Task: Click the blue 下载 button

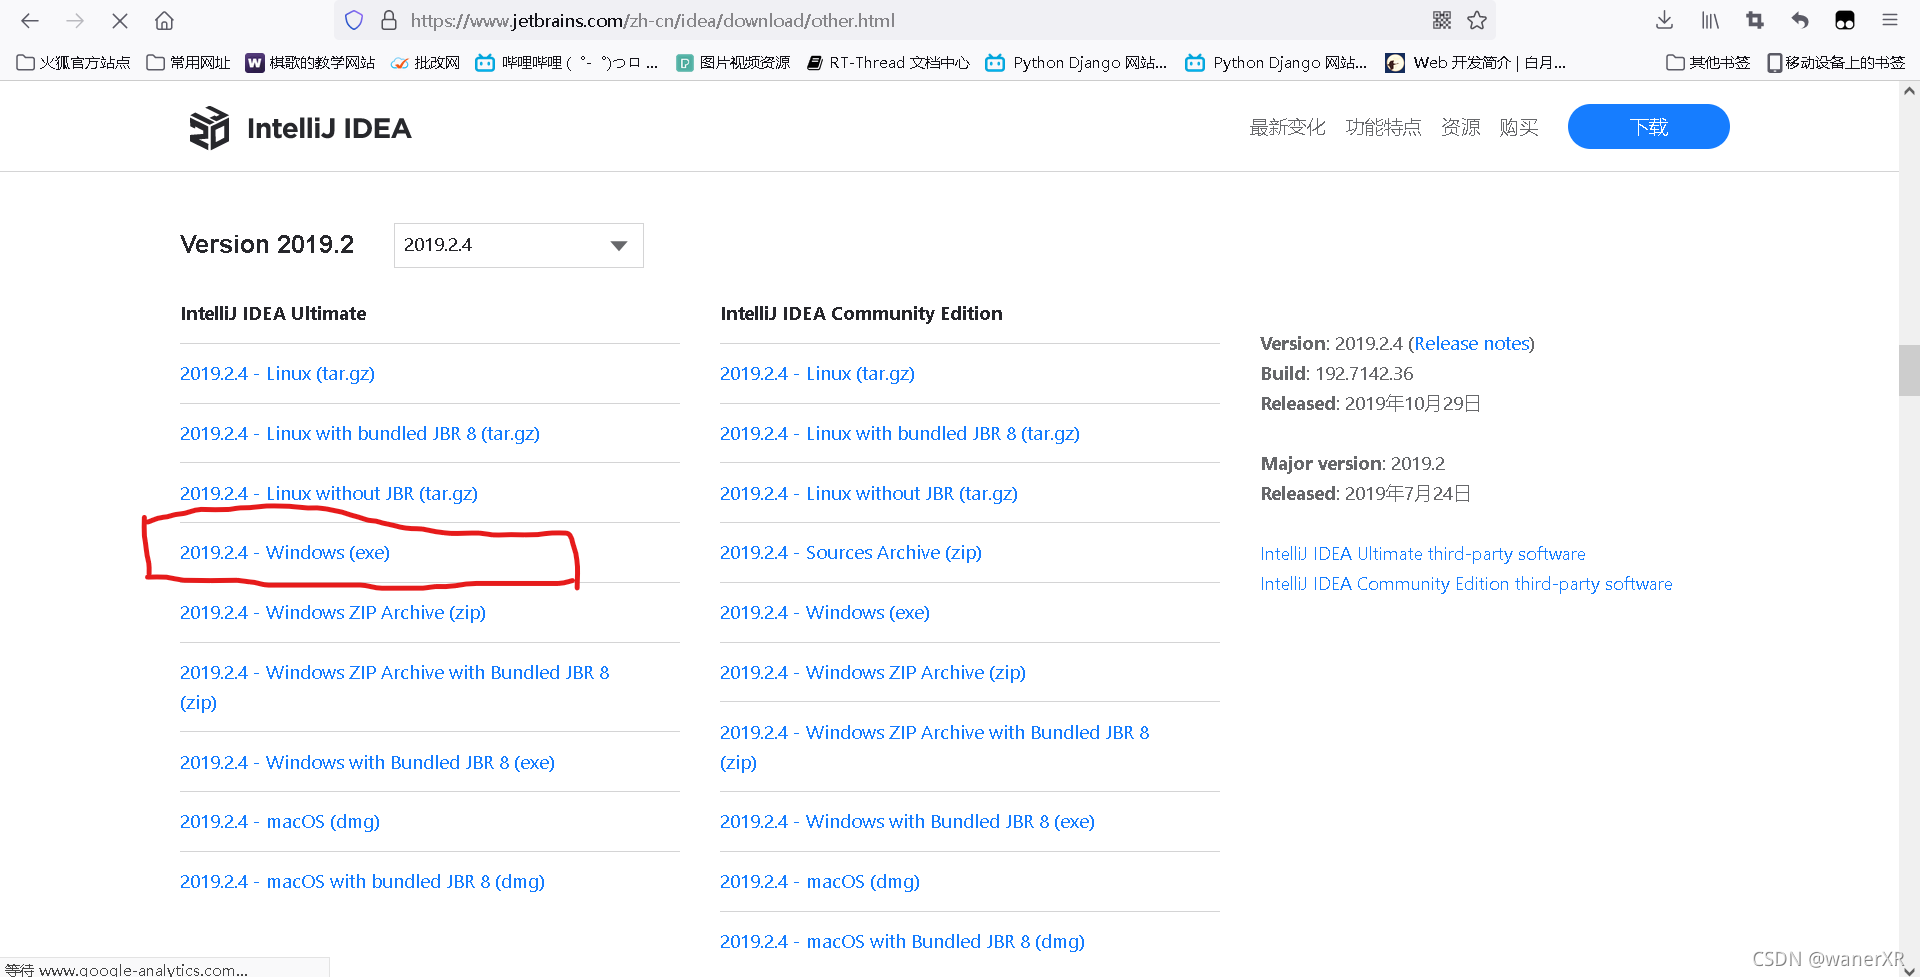Action: [x=1648, y=127]
